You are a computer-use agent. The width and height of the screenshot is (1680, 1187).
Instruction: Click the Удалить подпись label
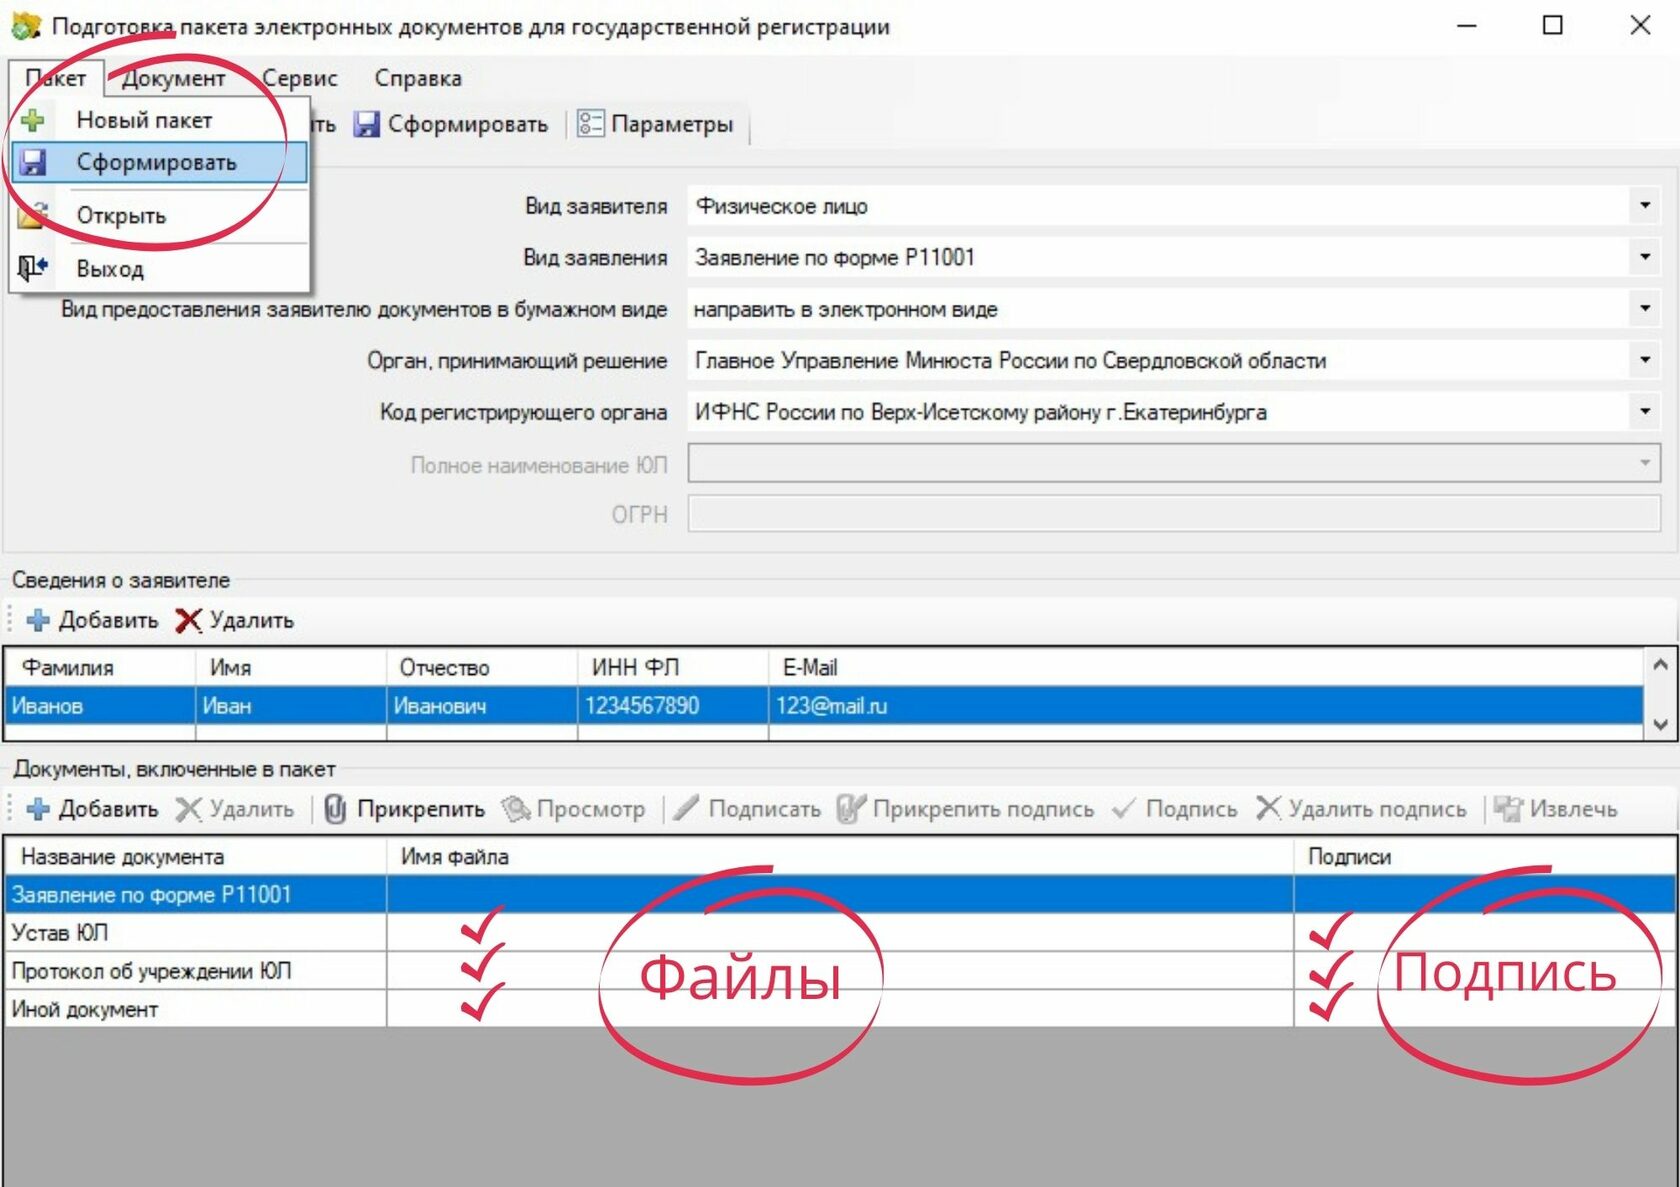tap(1377, 809)
